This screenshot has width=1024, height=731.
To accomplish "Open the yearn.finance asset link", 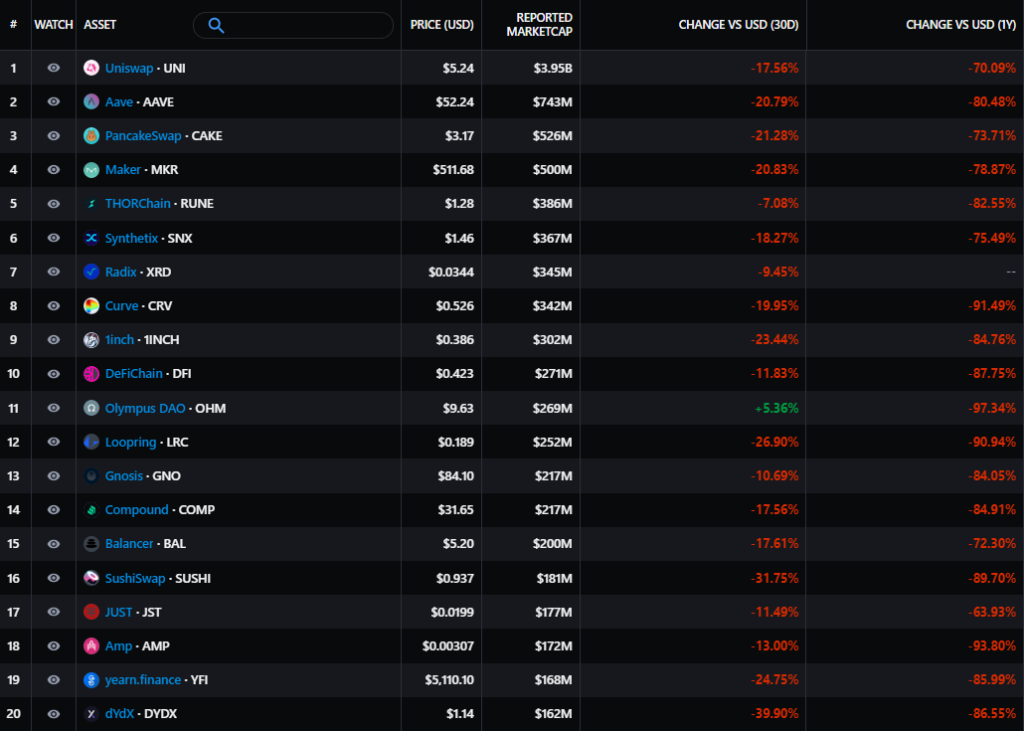I will [x=144, y=680].
